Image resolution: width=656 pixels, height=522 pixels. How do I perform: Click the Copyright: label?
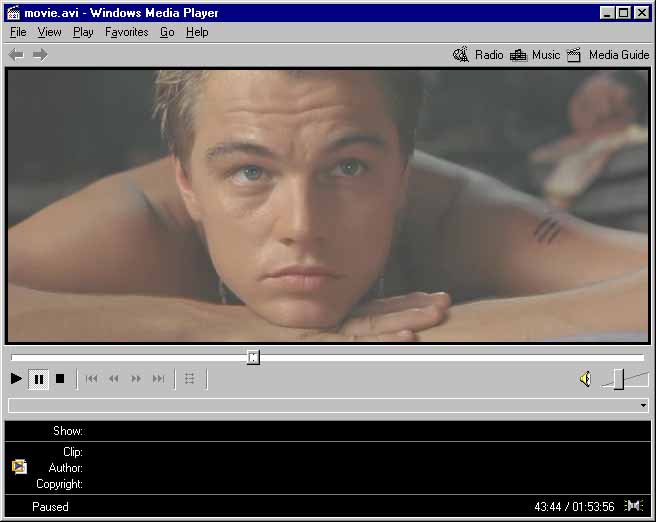pyautogui.click(x=59, y=484)
